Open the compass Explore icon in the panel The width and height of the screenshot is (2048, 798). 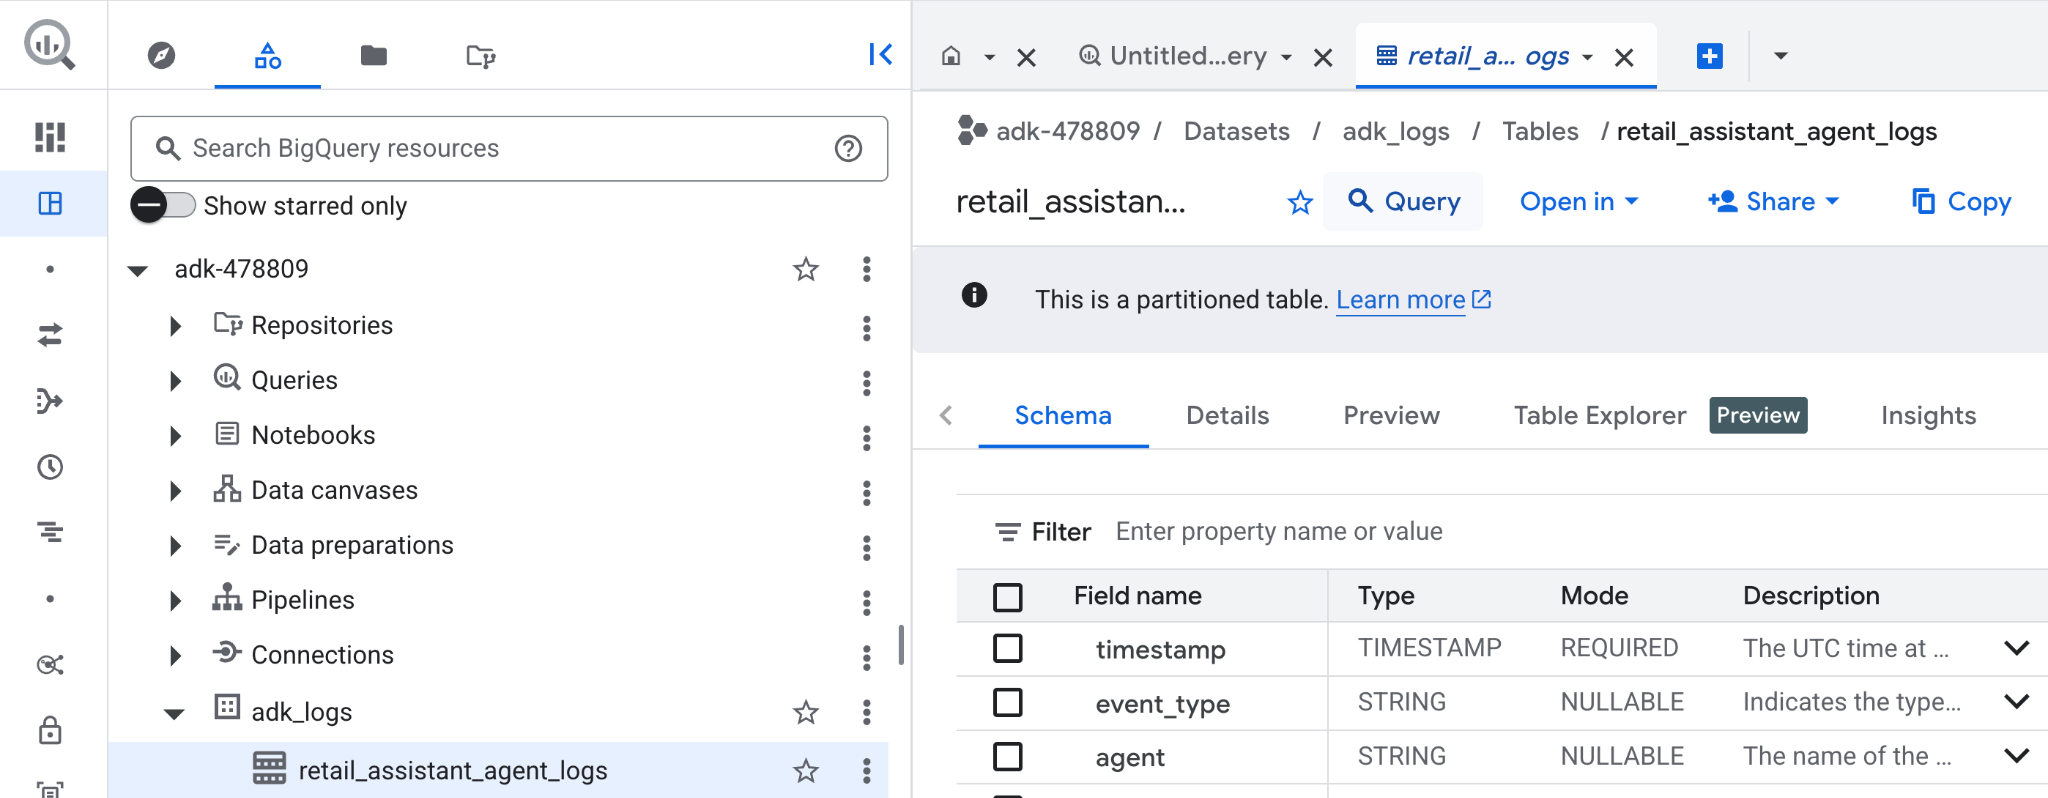coord(161,55)
